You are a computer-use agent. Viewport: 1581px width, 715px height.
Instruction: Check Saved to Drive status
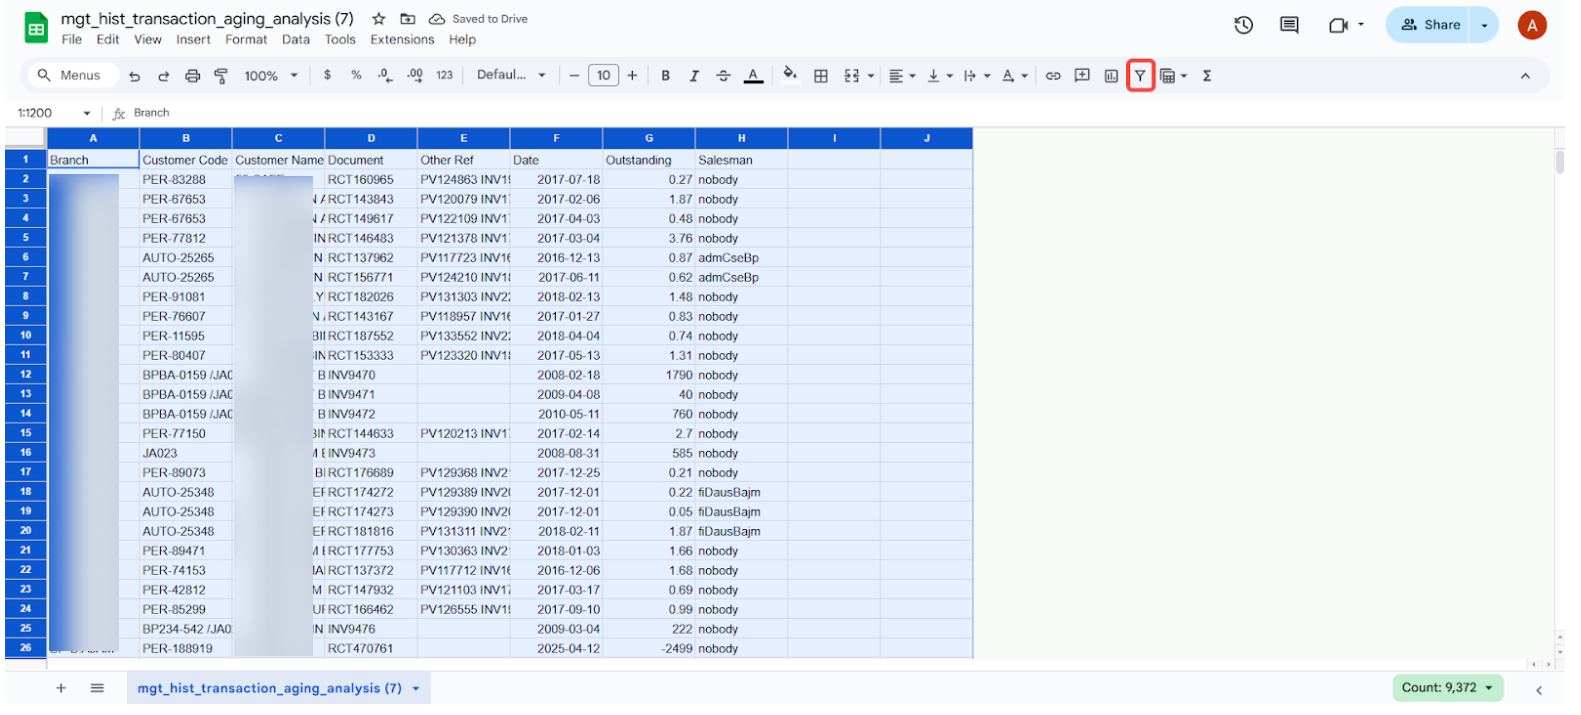(479, 19)
